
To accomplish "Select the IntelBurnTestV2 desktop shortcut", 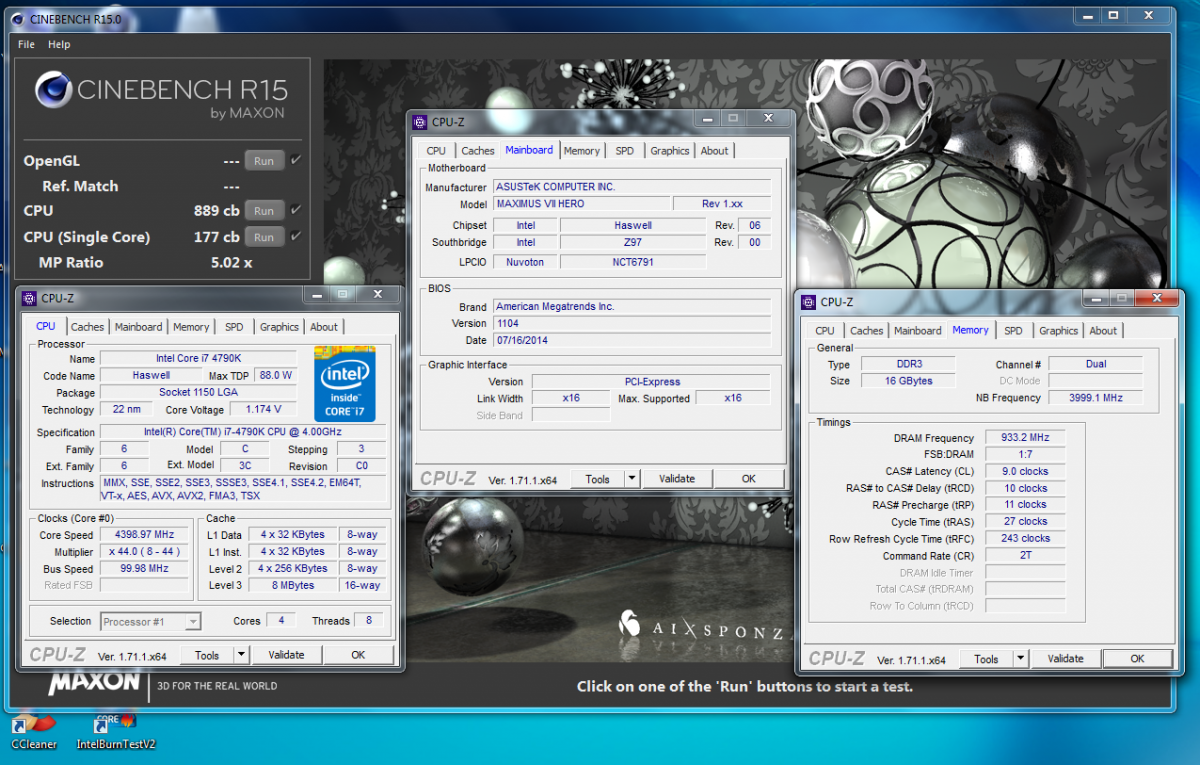I will tap(116, 731).
